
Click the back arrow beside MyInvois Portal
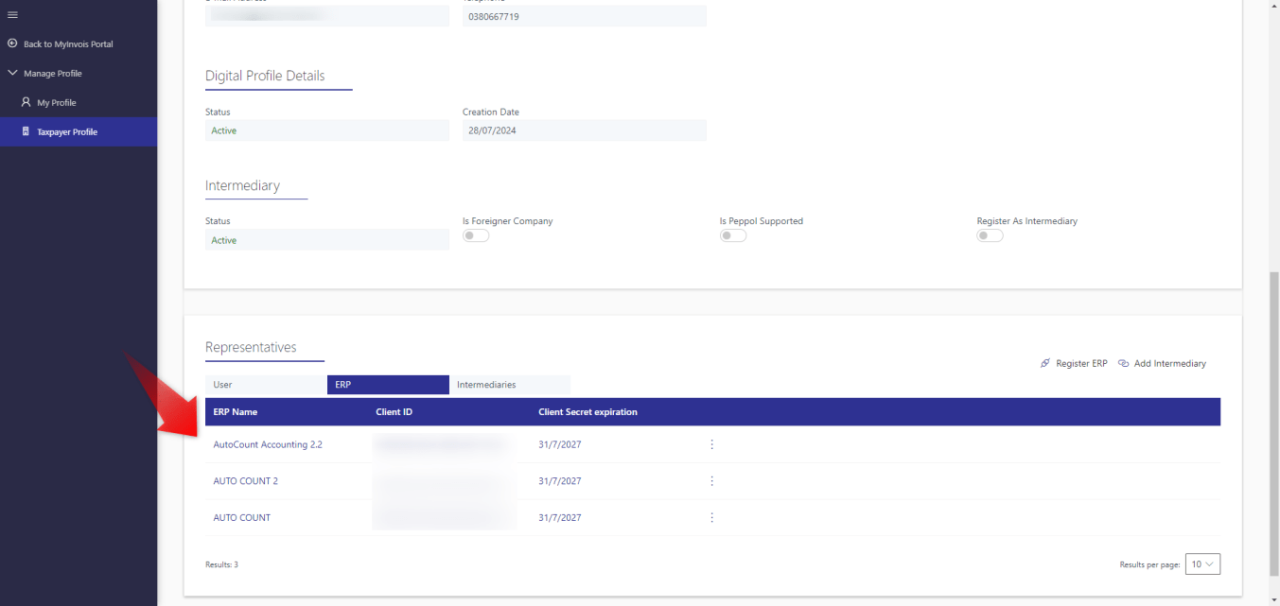(11, 43)
